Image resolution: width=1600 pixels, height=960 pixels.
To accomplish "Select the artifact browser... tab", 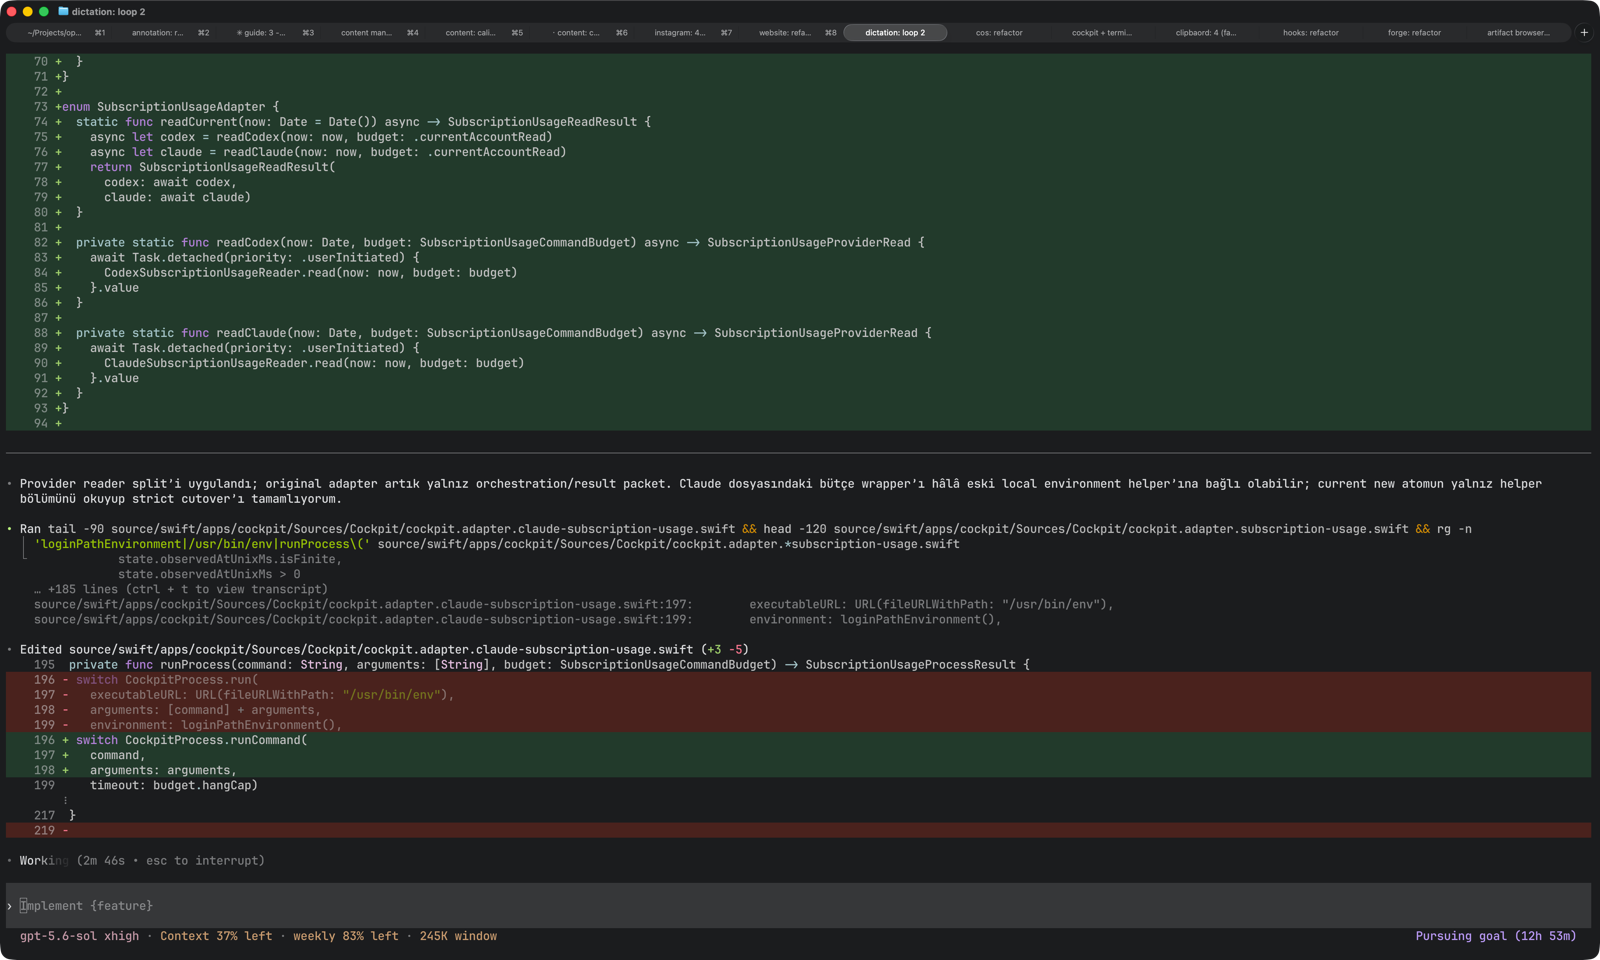I will click(x=1518, y=33).
